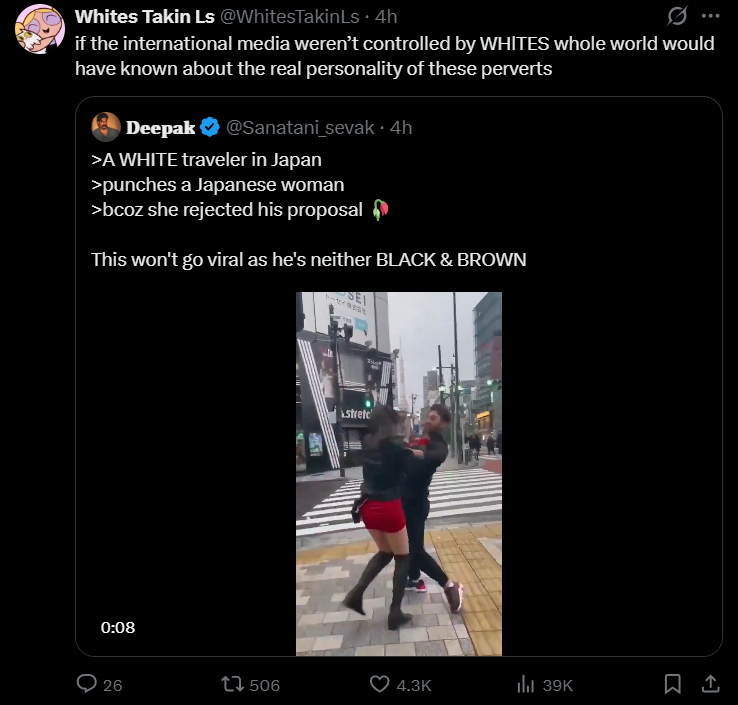This screenshot has width=738, height=705.
Task: Click the repost arrows icon
Action: [232, 684]
